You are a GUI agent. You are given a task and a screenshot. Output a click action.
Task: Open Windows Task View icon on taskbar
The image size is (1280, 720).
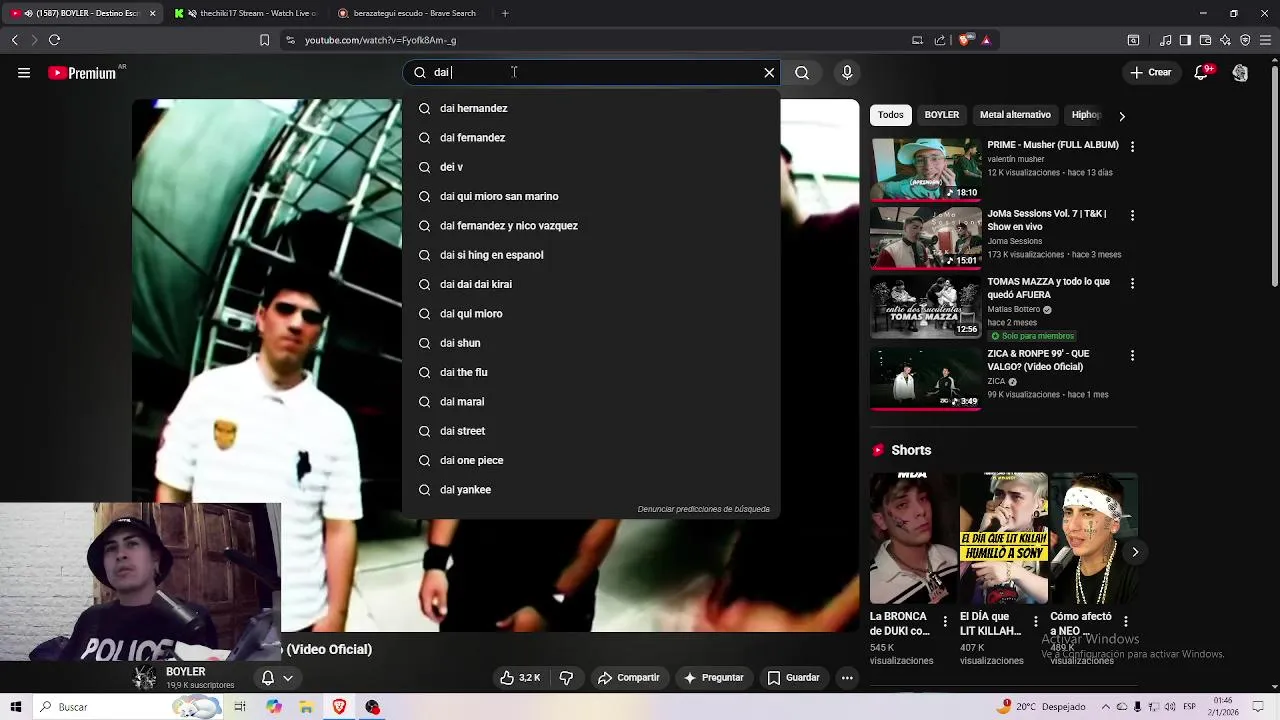click(240, 707)
